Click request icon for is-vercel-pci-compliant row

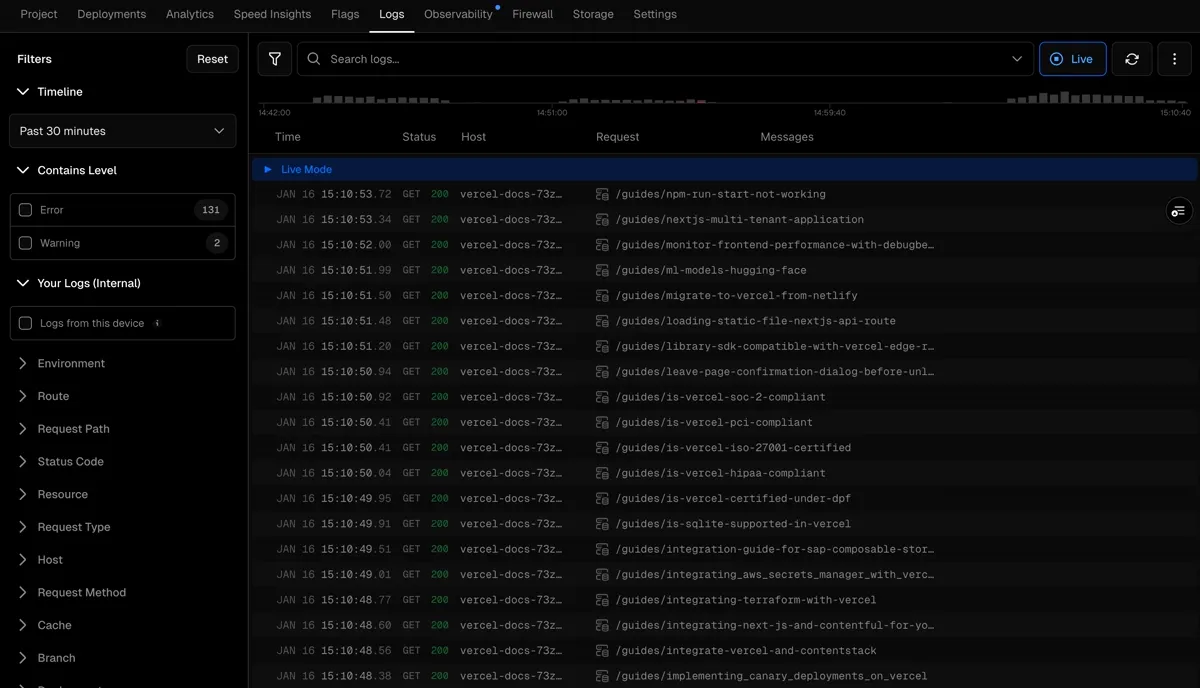(x=602, y=422)
